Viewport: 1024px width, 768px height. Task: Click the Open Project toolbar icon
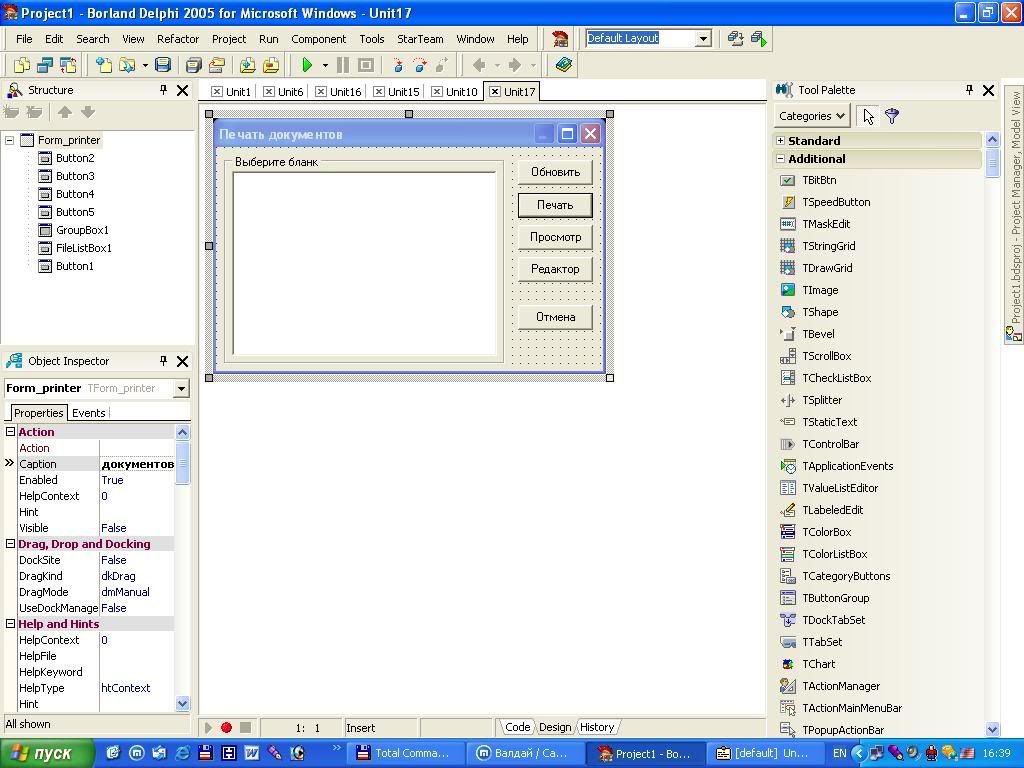[x=216, y=65]
